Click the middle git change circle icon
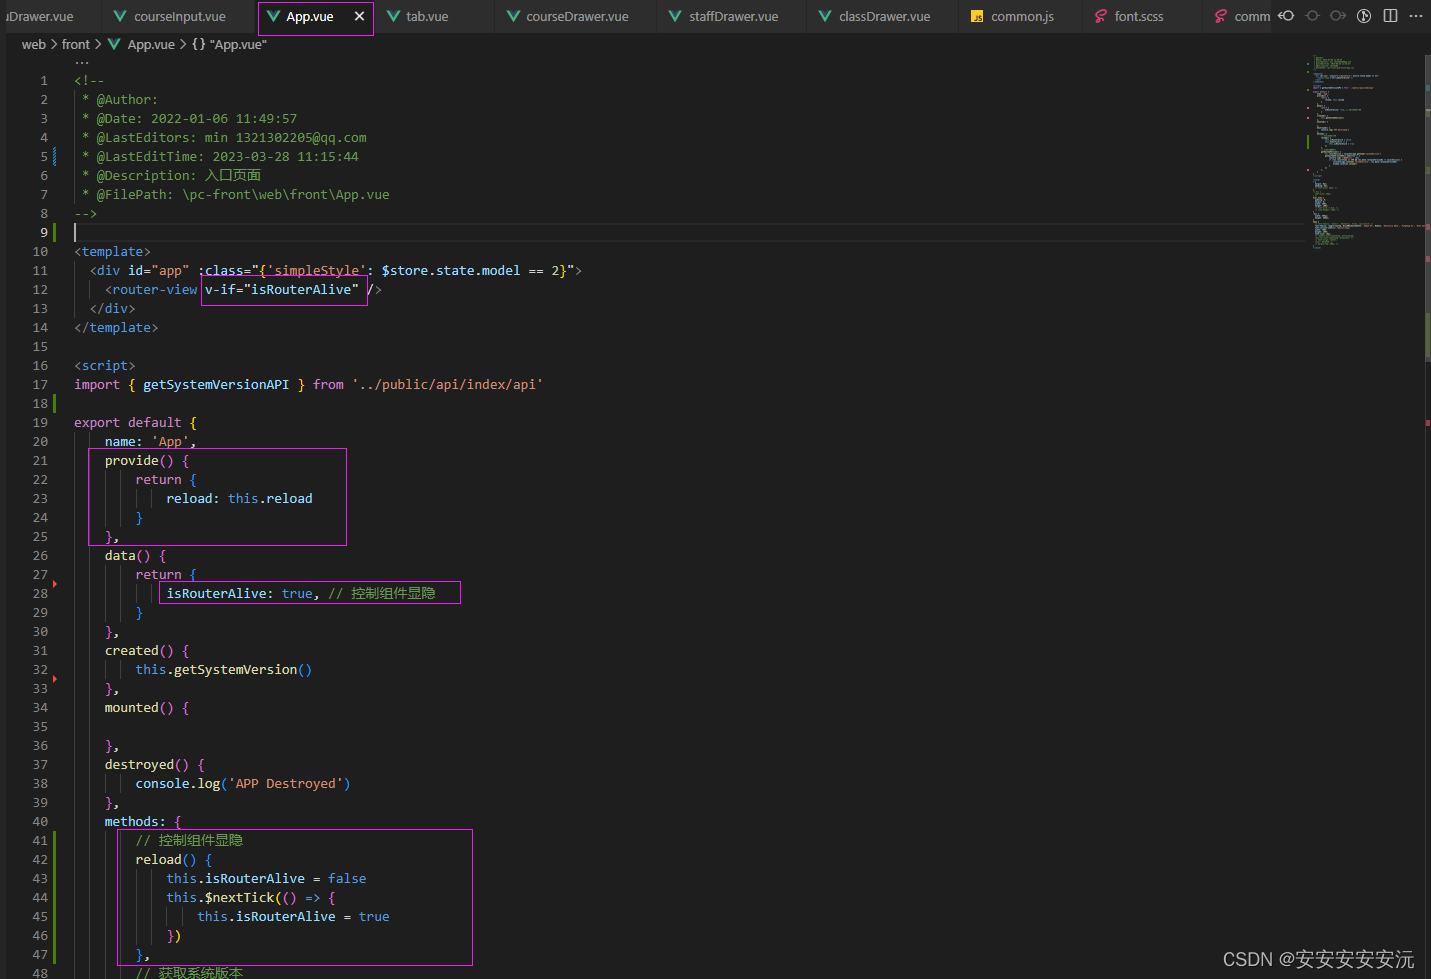 (1313, 16)
